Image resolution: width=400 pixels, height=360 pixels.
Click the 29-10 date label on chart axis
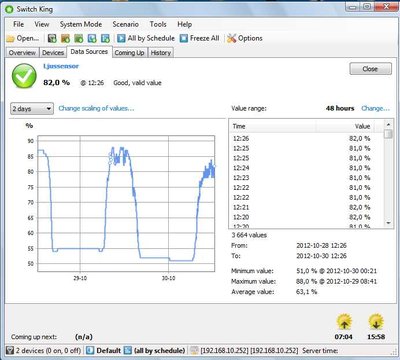[x=80, y=278]
